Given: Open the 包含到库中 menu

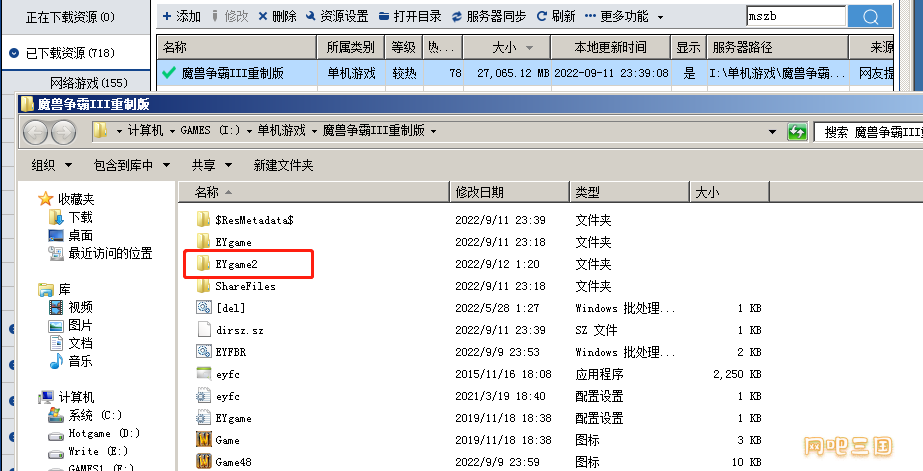Looking at the screenshot, I should pyautogui.click(x=132, y=165).
